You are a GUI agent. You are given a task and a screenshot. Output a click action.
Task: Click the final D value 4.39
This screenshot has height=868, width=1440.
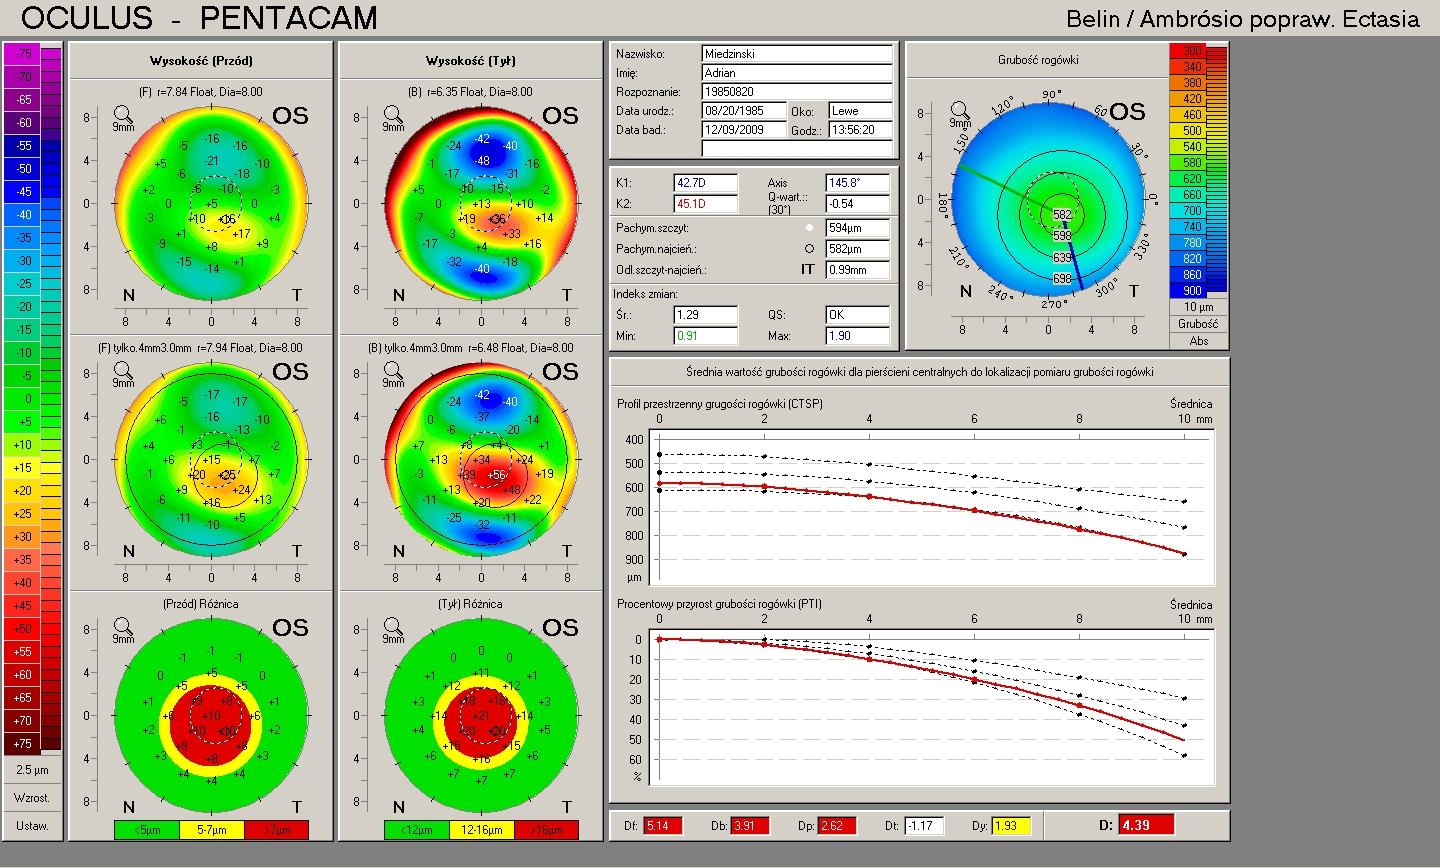point(1146,825)
